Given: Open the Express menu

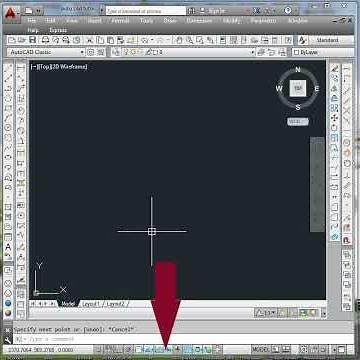Looking at the screenshot, I should click(x=58, y=30).
